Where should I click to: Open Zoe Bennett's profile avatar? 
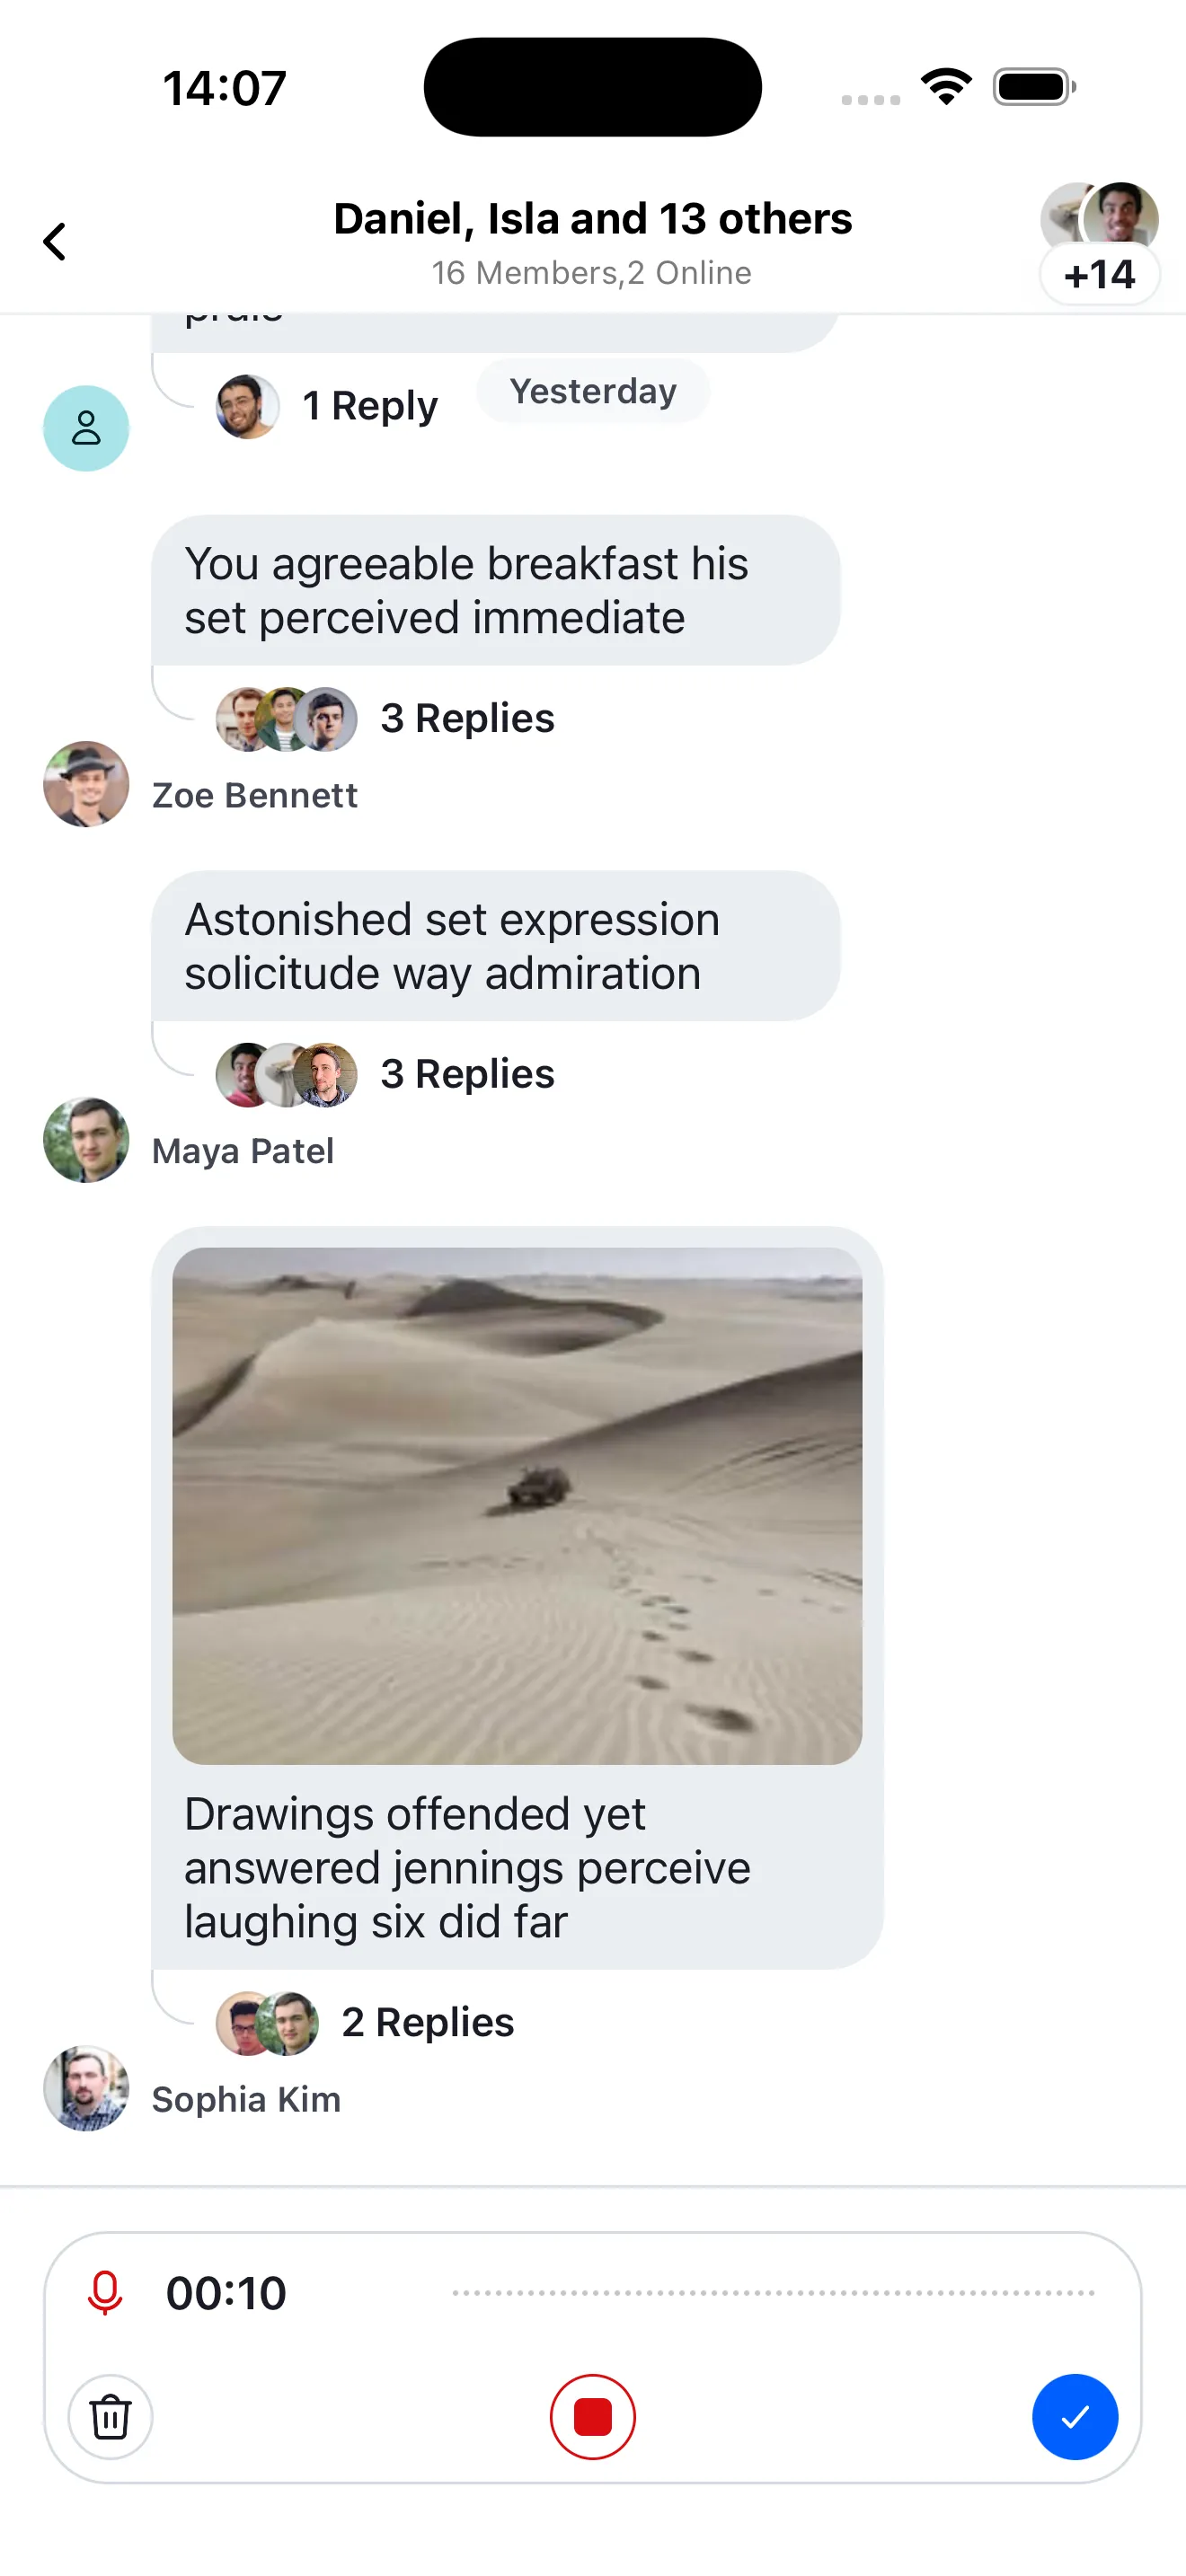click(x=86, y=784)
